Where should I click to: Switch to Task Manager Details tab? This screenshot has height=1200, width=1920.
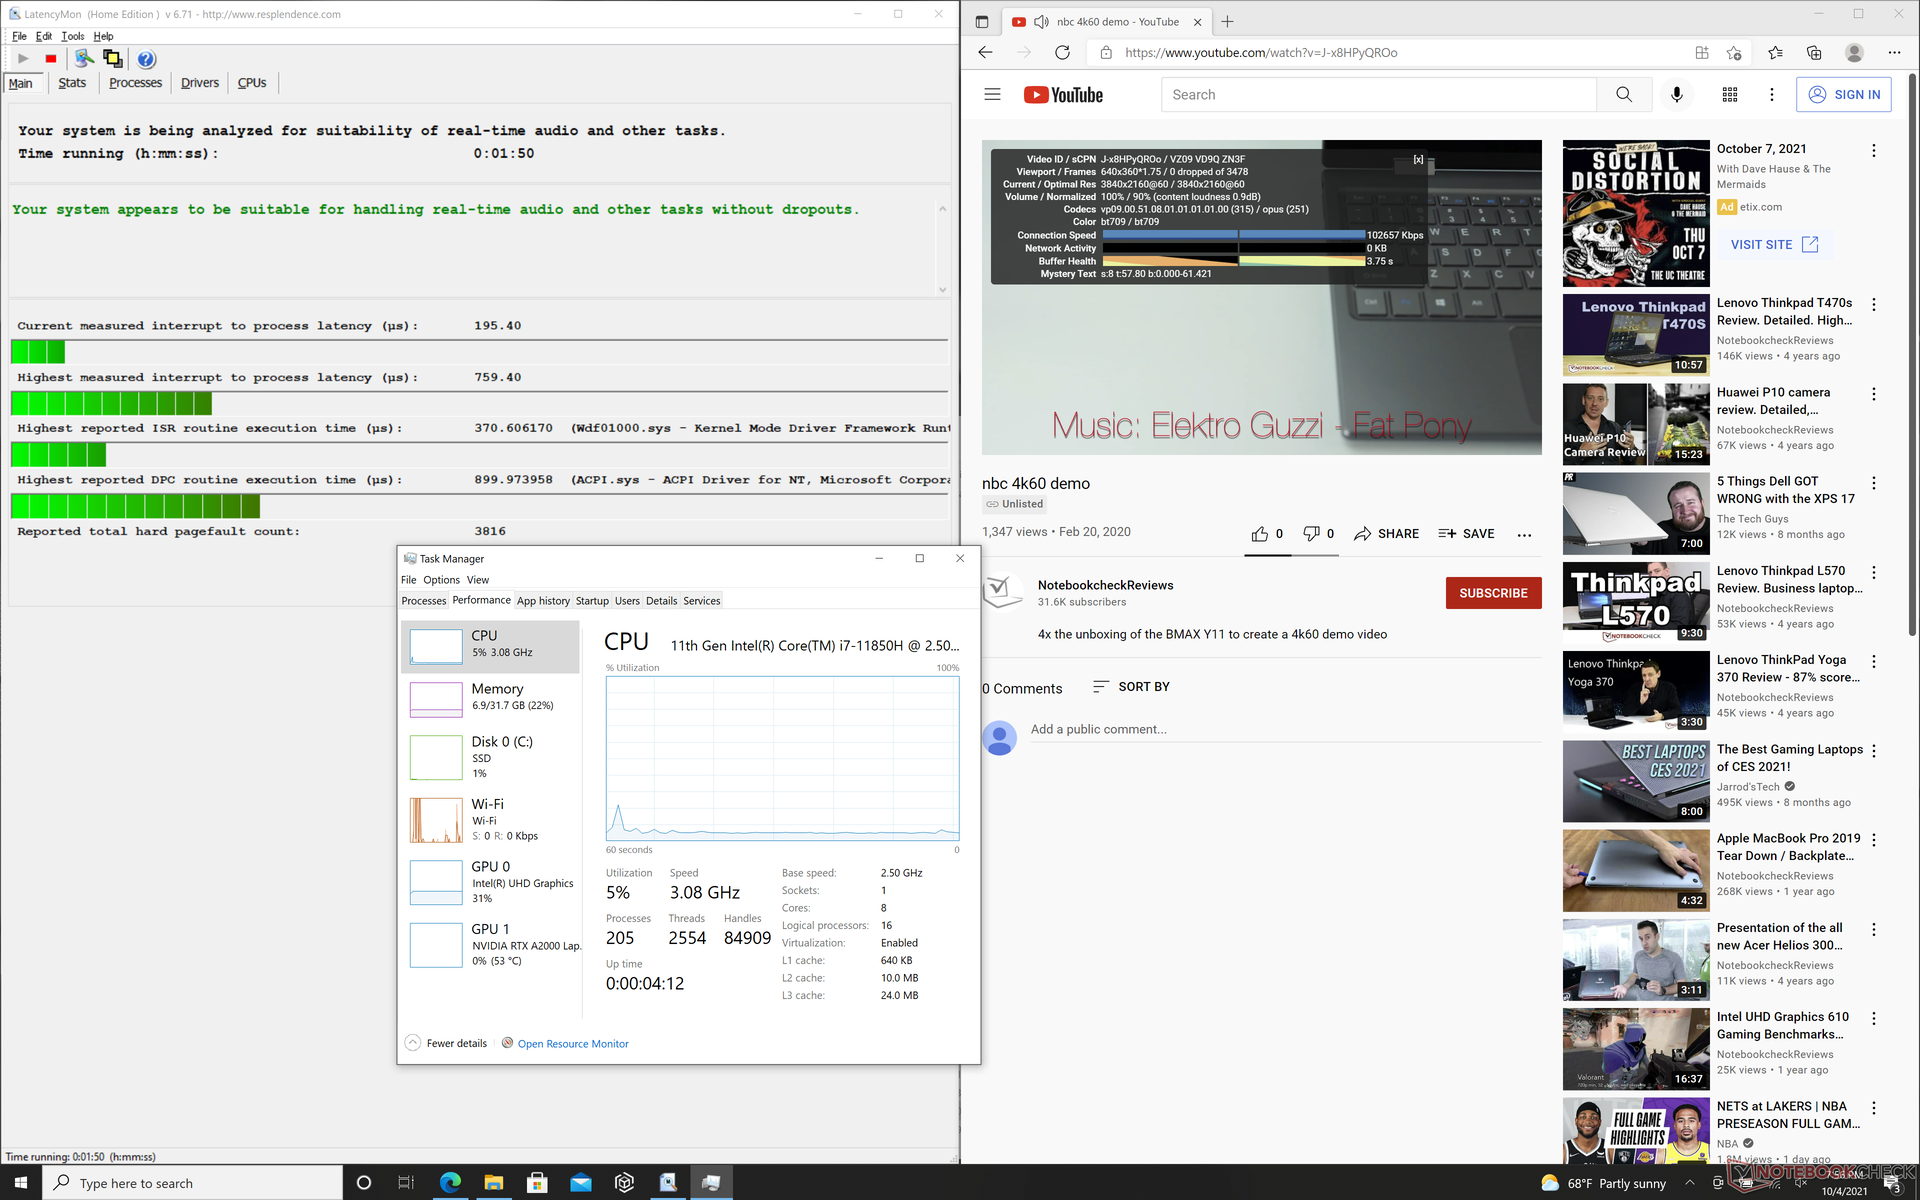click(661, 601)
